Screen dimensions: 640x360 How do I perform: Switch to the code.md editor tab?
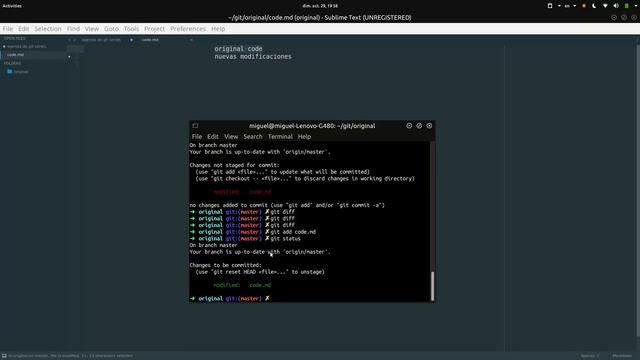tap(150, 40)
